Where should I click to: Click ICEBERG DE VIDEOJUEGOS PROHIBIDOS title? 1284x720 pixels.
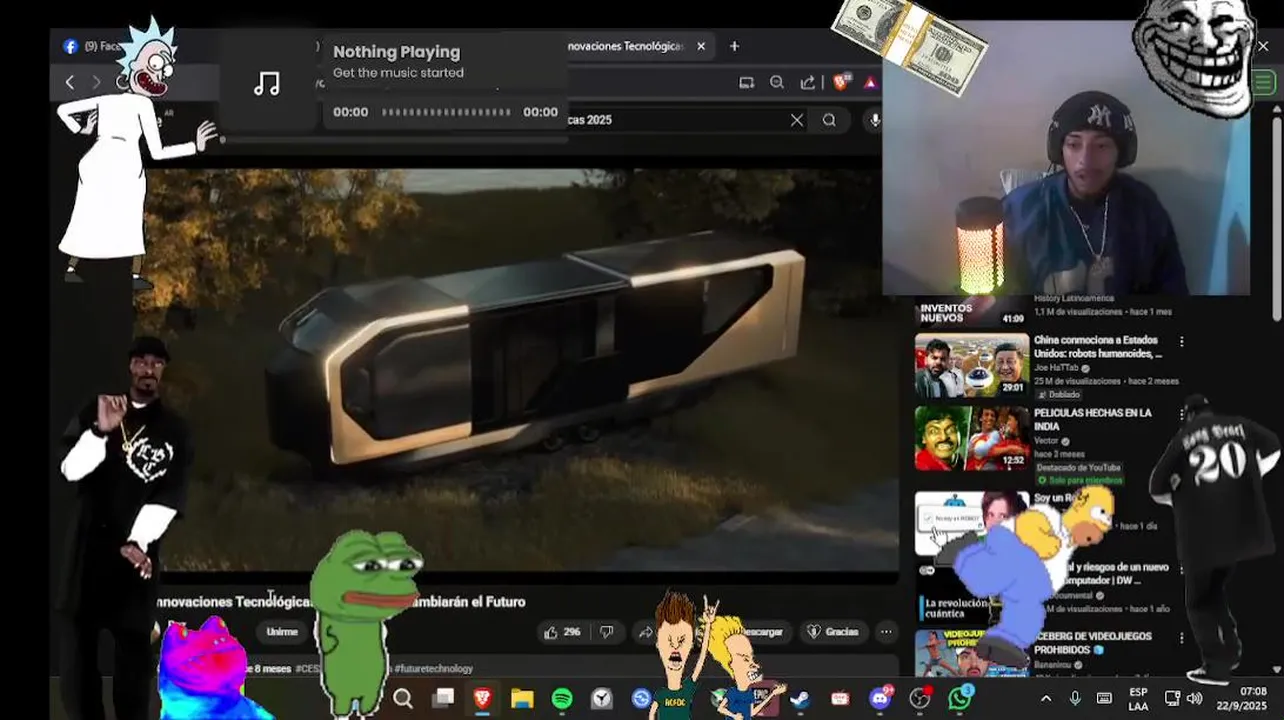pyautogui.click(x=1092, y=643)
